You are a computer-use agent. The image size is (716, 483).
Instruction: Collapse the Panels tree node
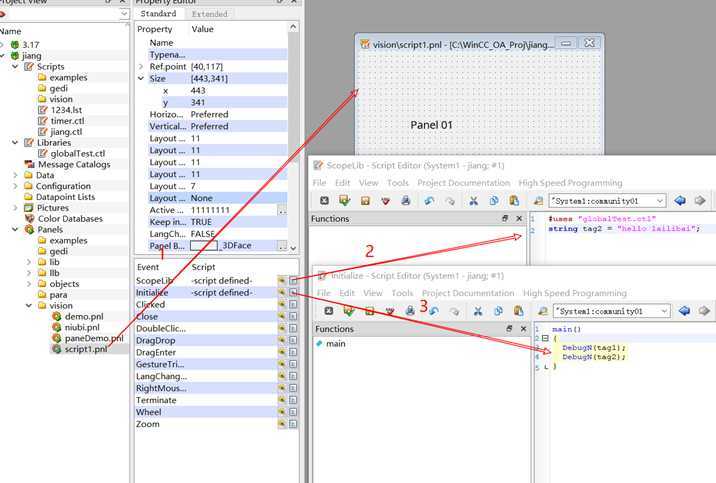coord(15,229)
